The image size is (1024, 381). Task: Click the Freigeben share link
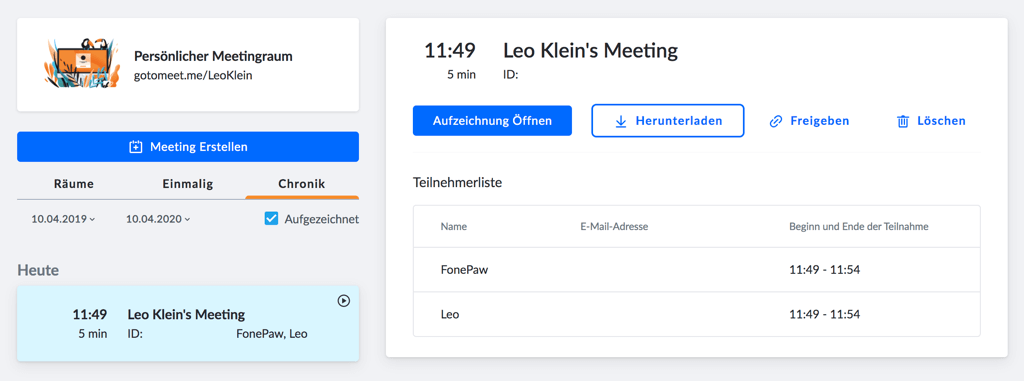809,121
